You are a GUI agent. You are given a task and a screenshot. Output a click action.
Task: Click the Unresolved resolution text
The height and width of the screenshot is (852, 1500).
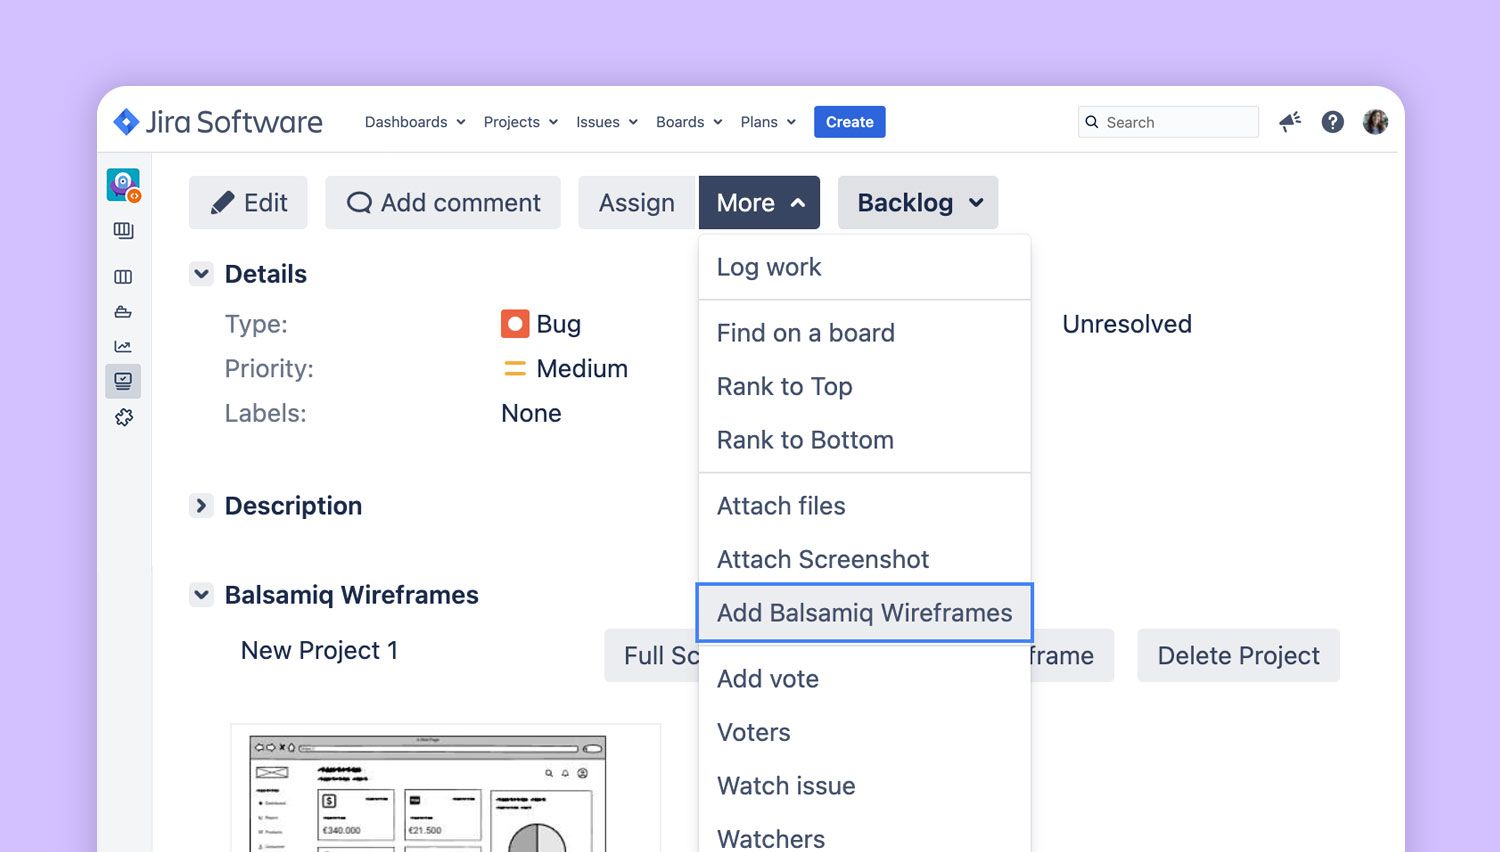point(1127,324)
